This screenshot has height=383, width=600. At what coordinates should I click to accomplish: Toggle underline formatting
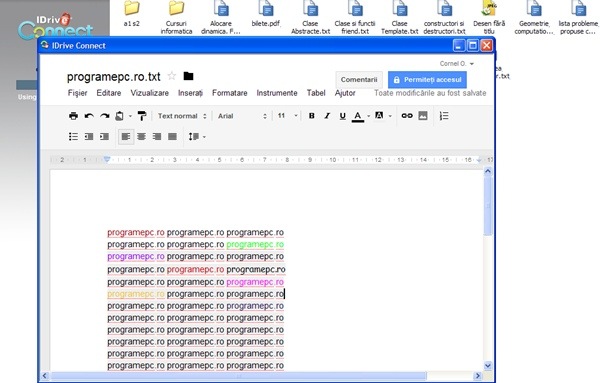[342, 116]
